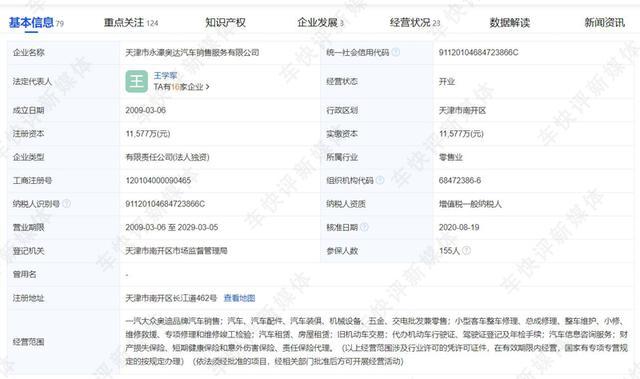Click the founding date 2009-03-06
Screen dimensions: 640x379
(x=146, y=110)
